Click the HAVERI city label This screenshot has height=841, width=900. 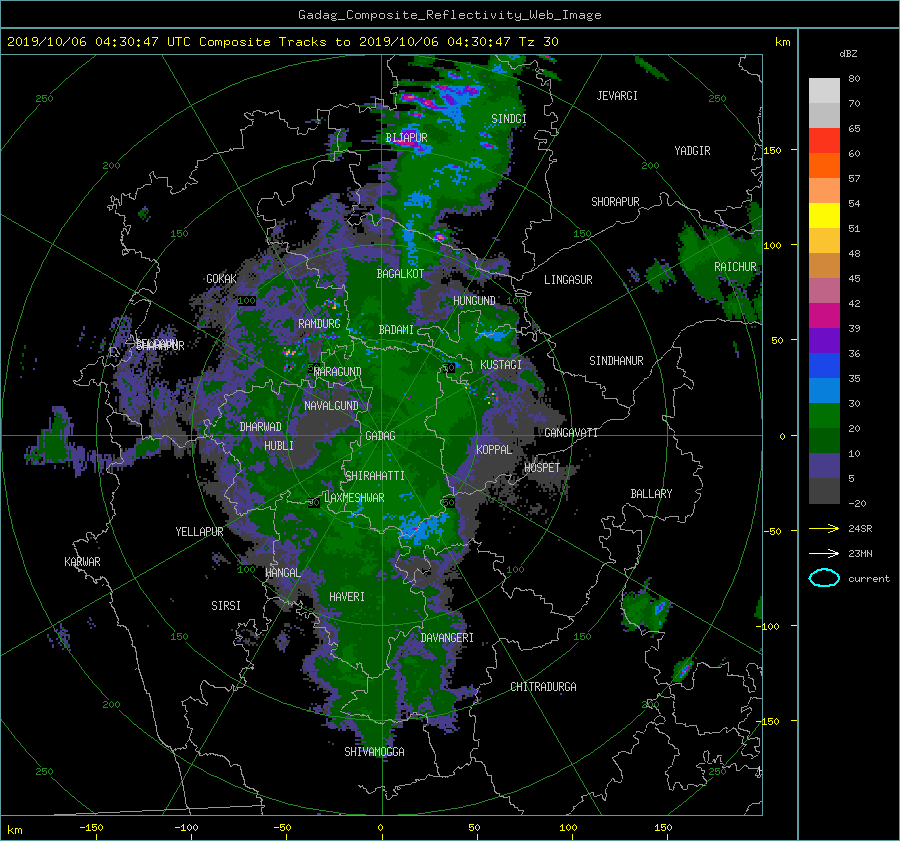coord(347,597)
